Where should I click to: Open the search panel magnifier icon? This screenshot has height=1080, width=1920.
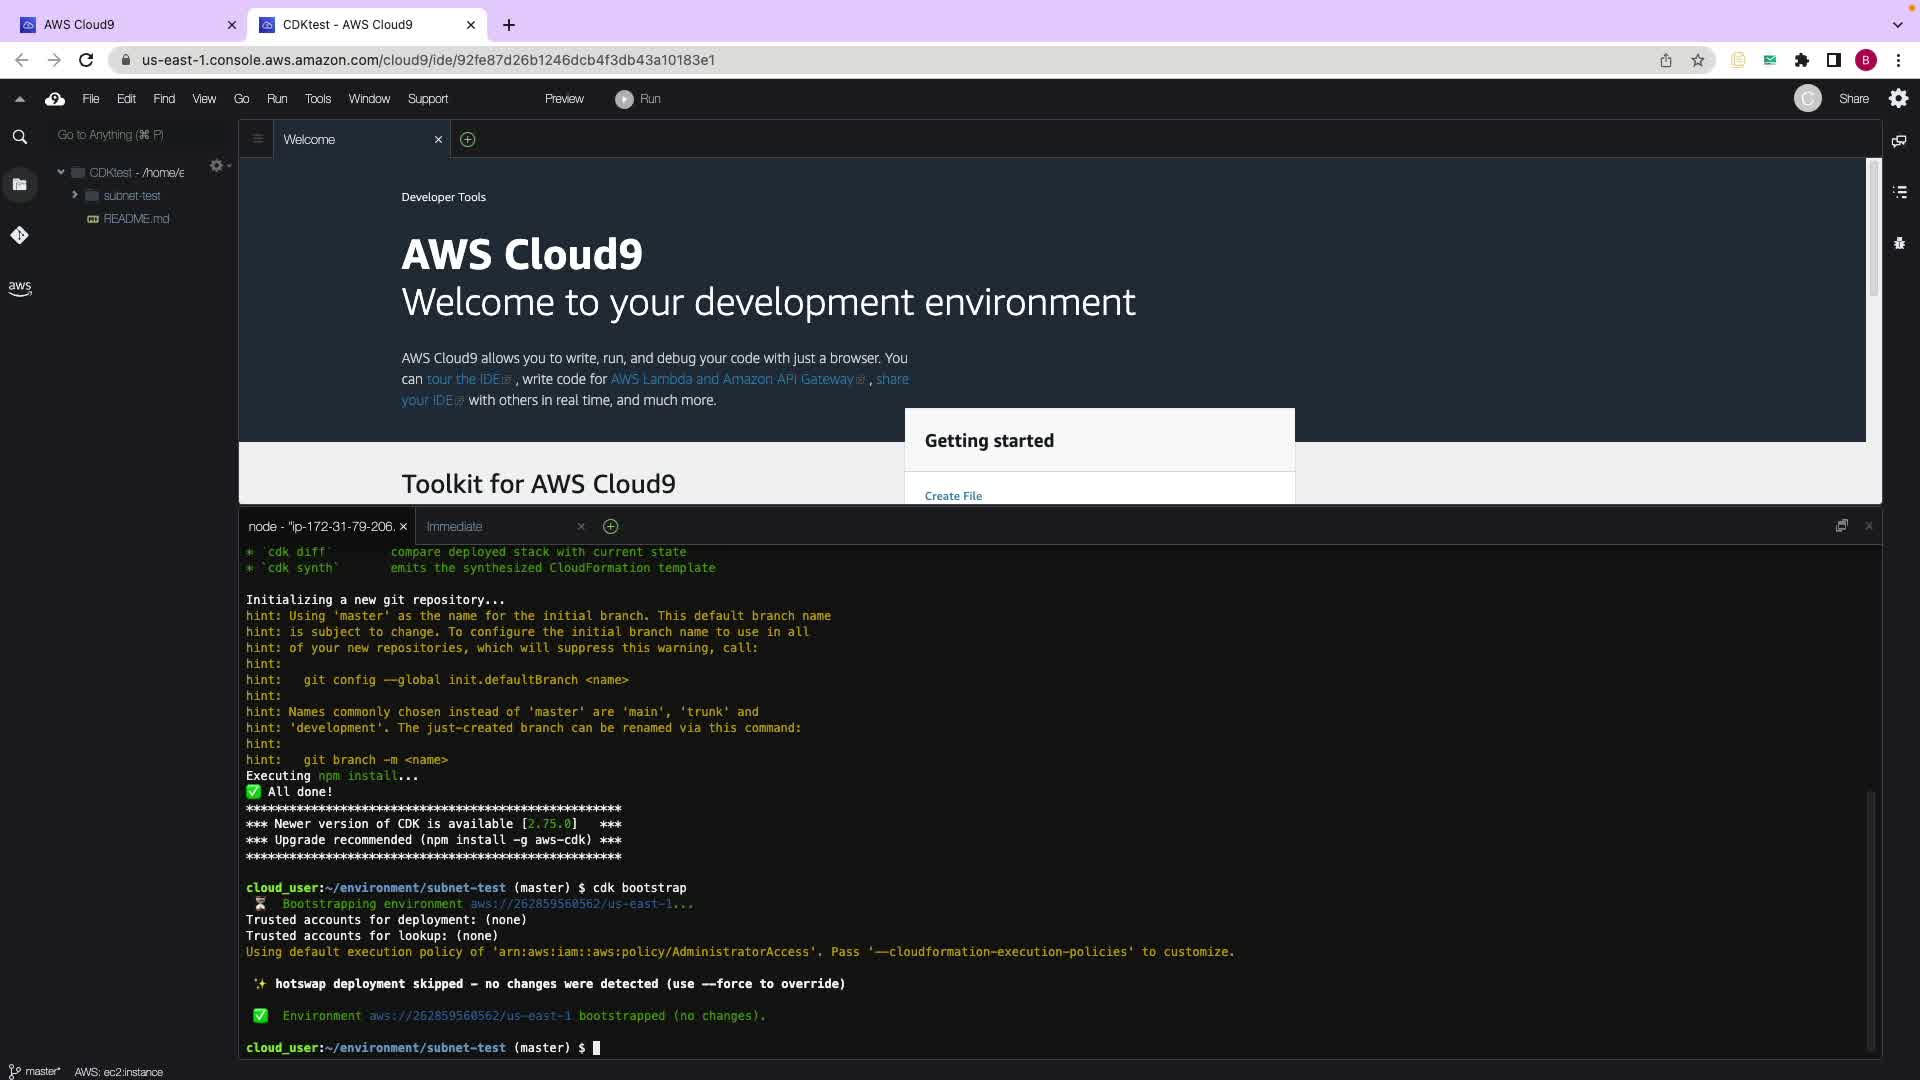tap(20, 137)
